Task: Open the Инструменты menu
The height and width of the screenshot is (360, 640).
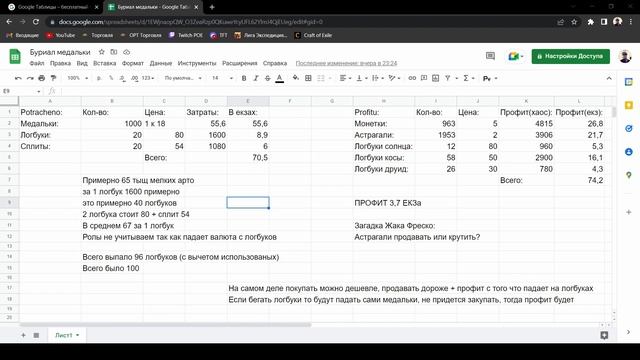Action: [x=197, y=63]
